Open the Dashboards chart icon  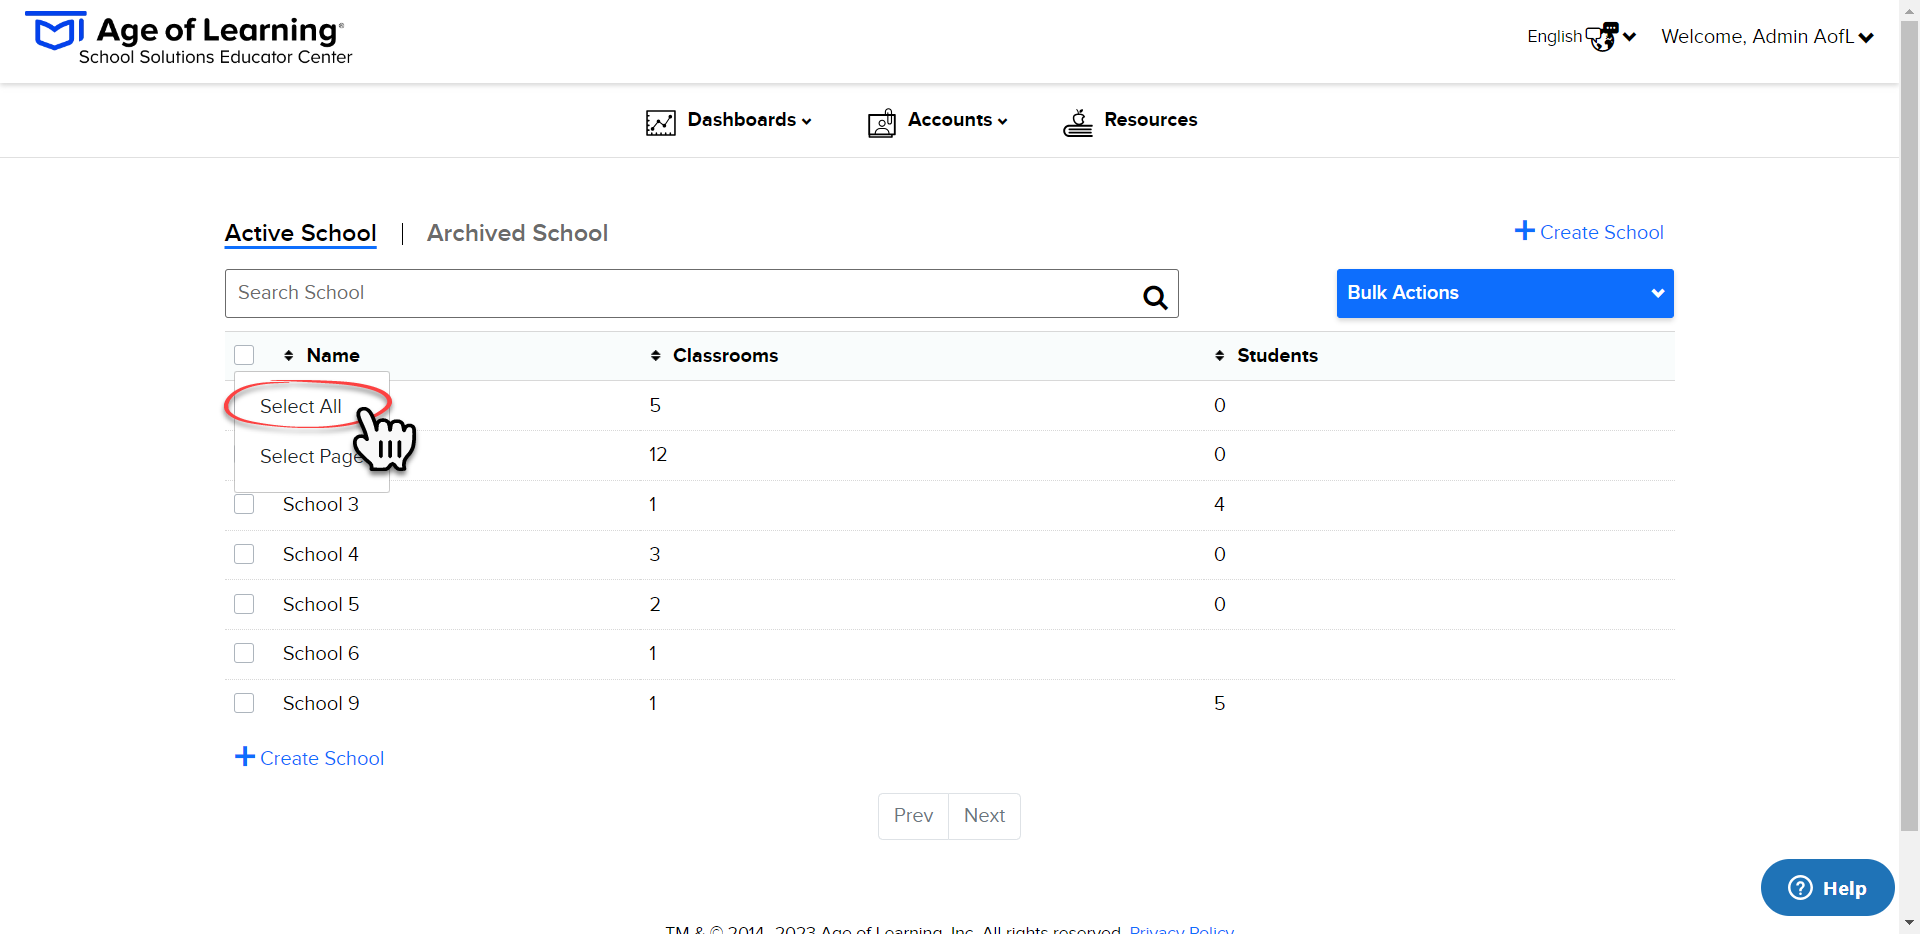coord(661,123)
